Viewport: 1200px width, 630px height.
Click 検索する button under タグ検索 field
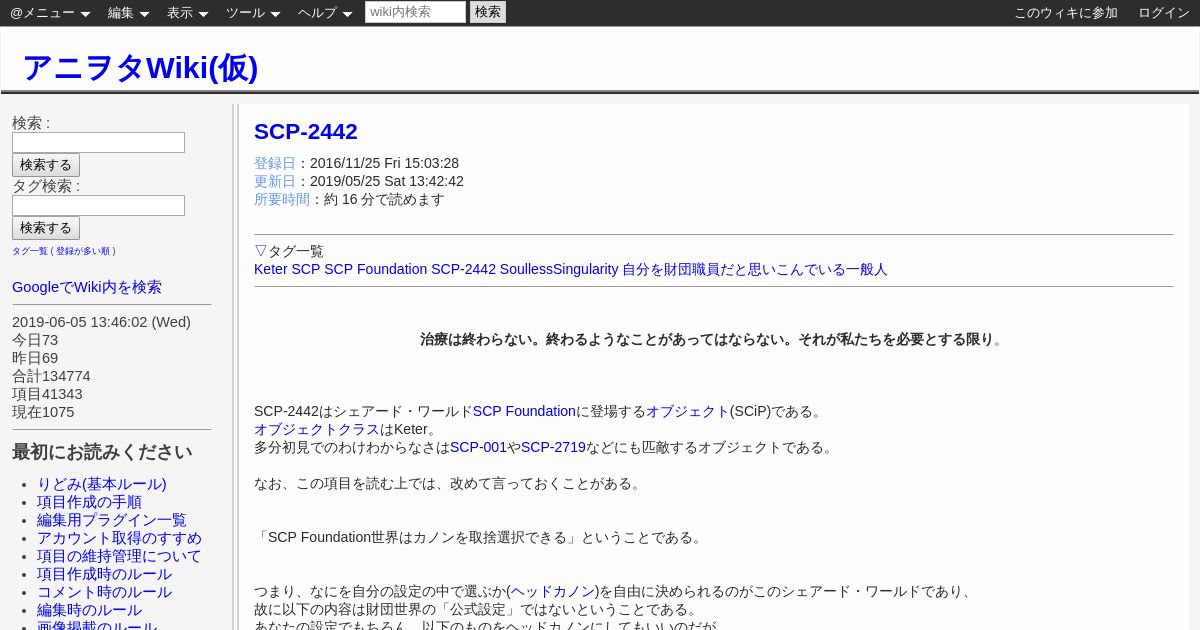pos(46,228)
